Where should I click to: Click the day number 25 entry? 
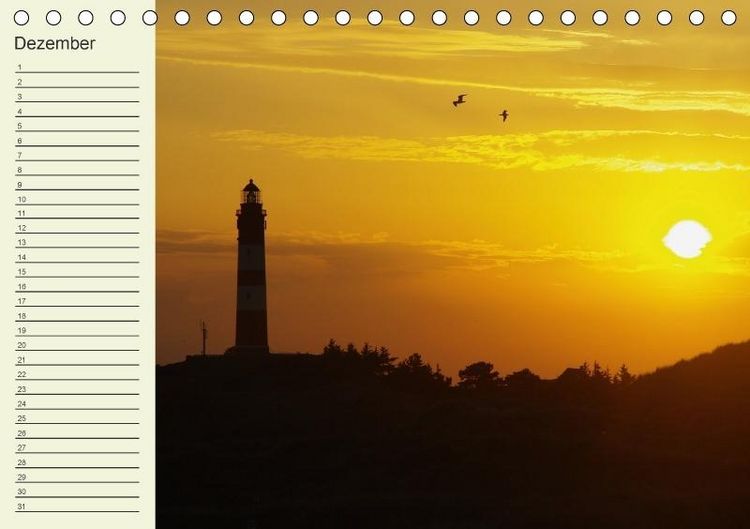[x=77, y=418]
